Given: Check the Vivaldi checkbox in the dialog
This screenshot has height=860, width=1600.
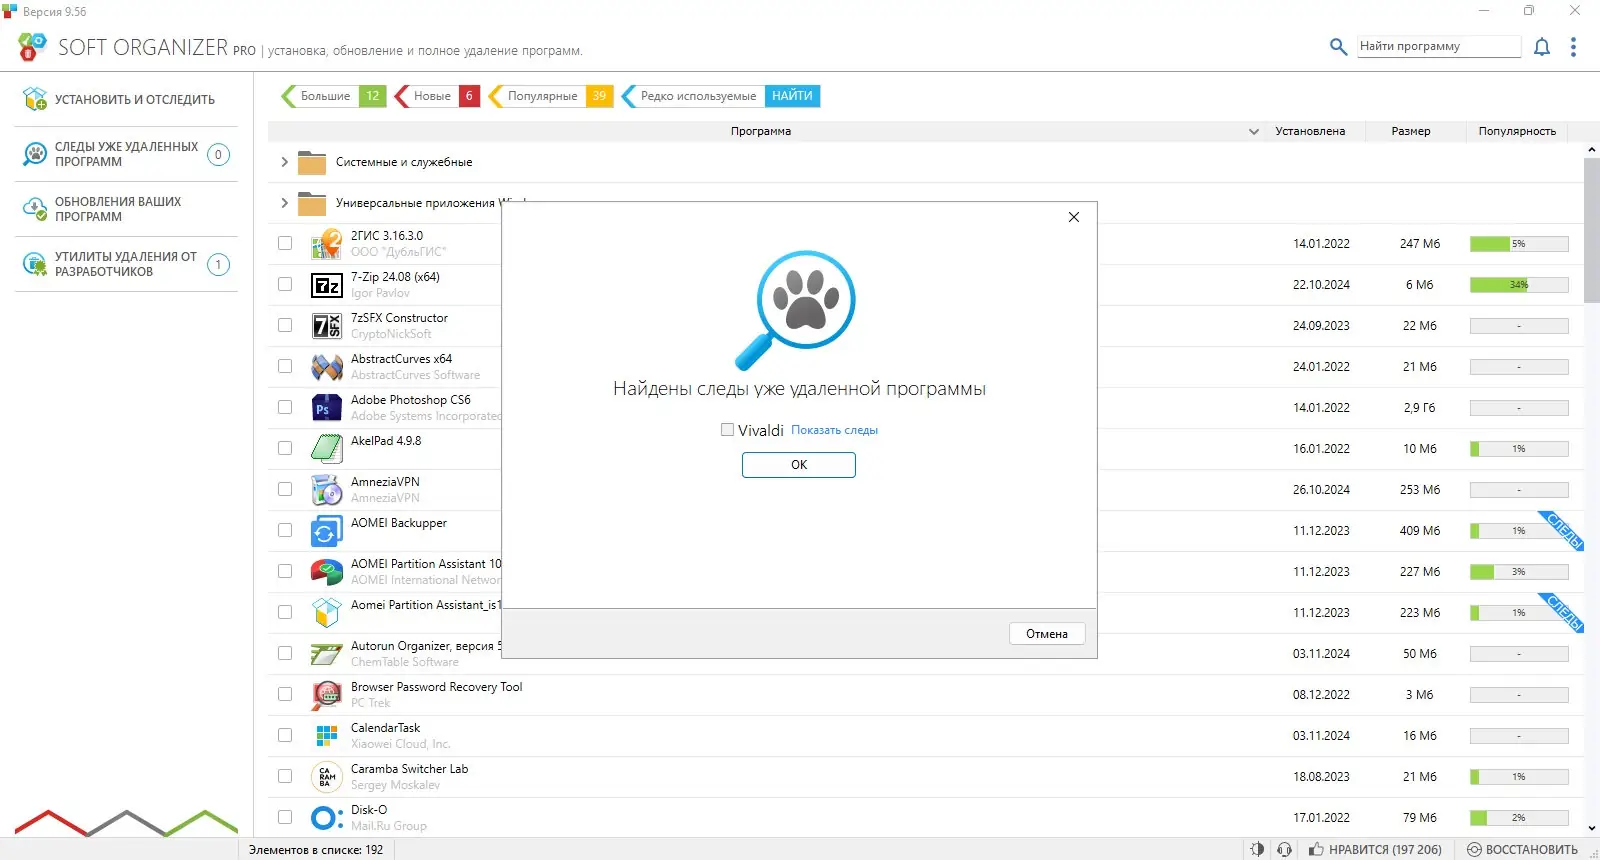Looking at the screenshot, I should click(727, 430).
